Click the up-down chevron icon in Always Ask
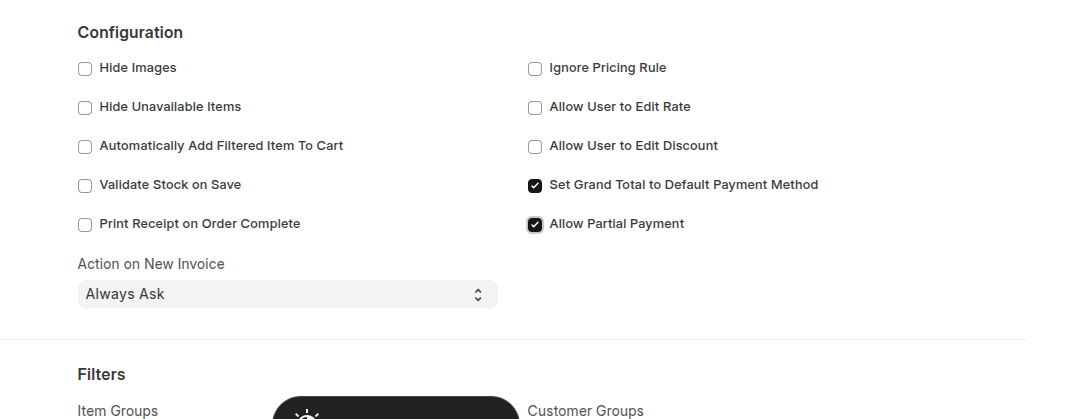Screen dimensions: 1067x419 coord(478,294)
